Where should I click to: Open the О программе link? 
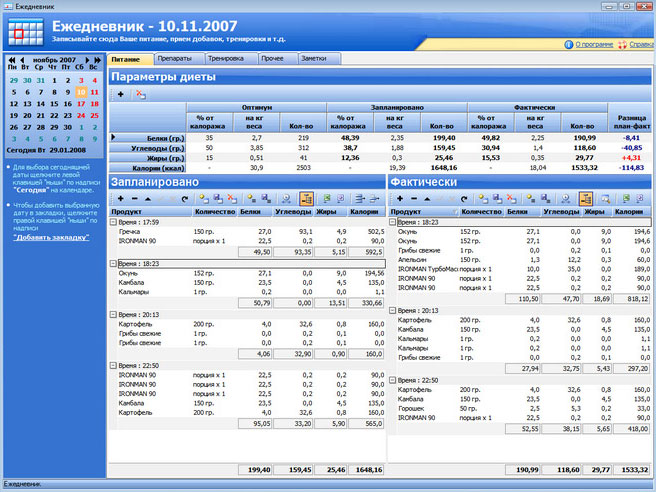click(595, 44)
